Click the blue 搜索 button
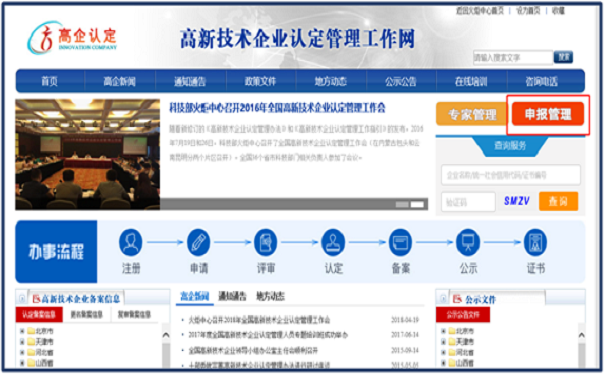 563,57
